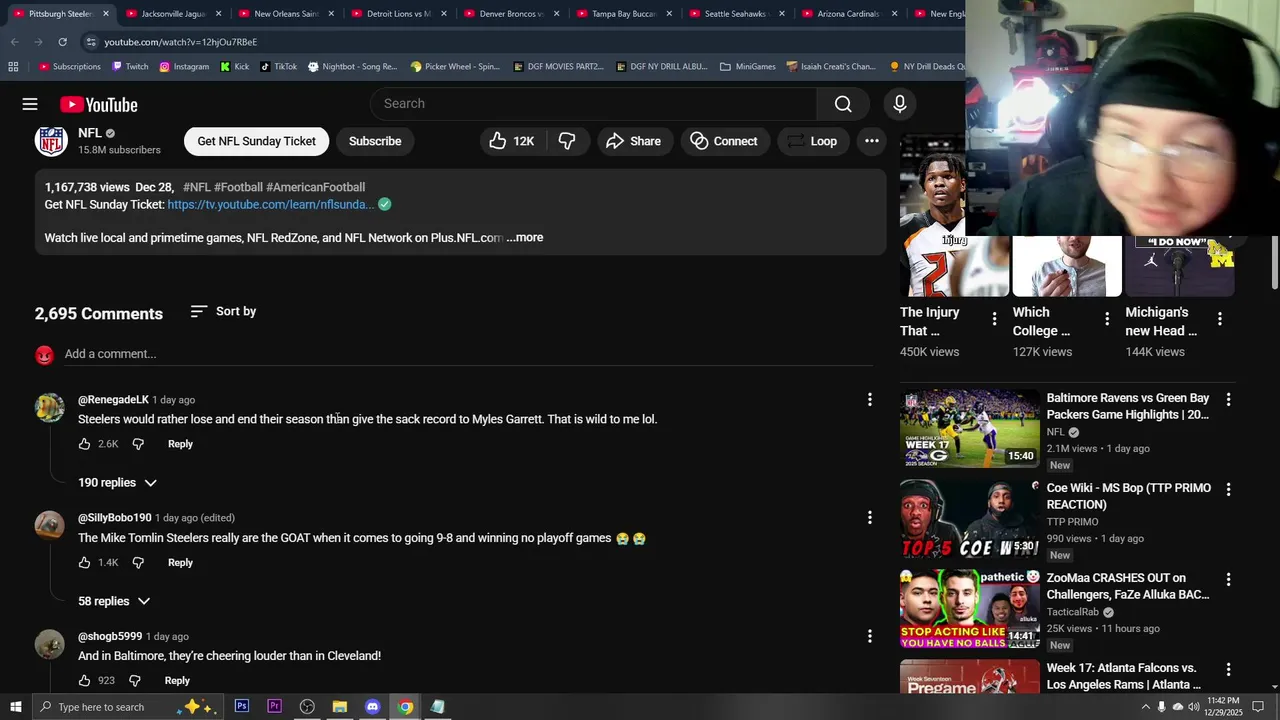Image resolution: width=1280 pixels, height=720 pixels.
Task: Switch to the Detroit Lions tab
Action: (x=398, y=14)
